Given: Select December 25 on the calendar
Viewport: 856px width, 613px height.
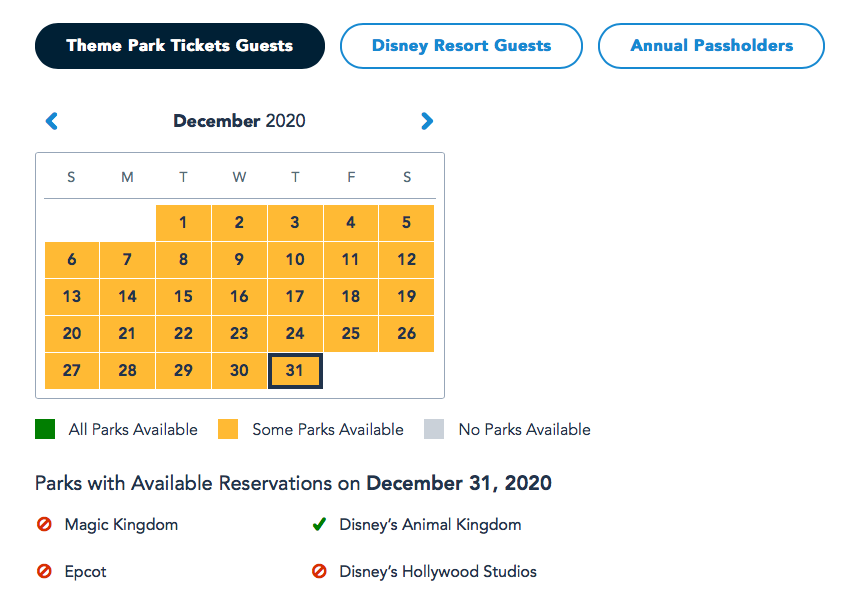Looking at the screenshot, I should [351, 333].
